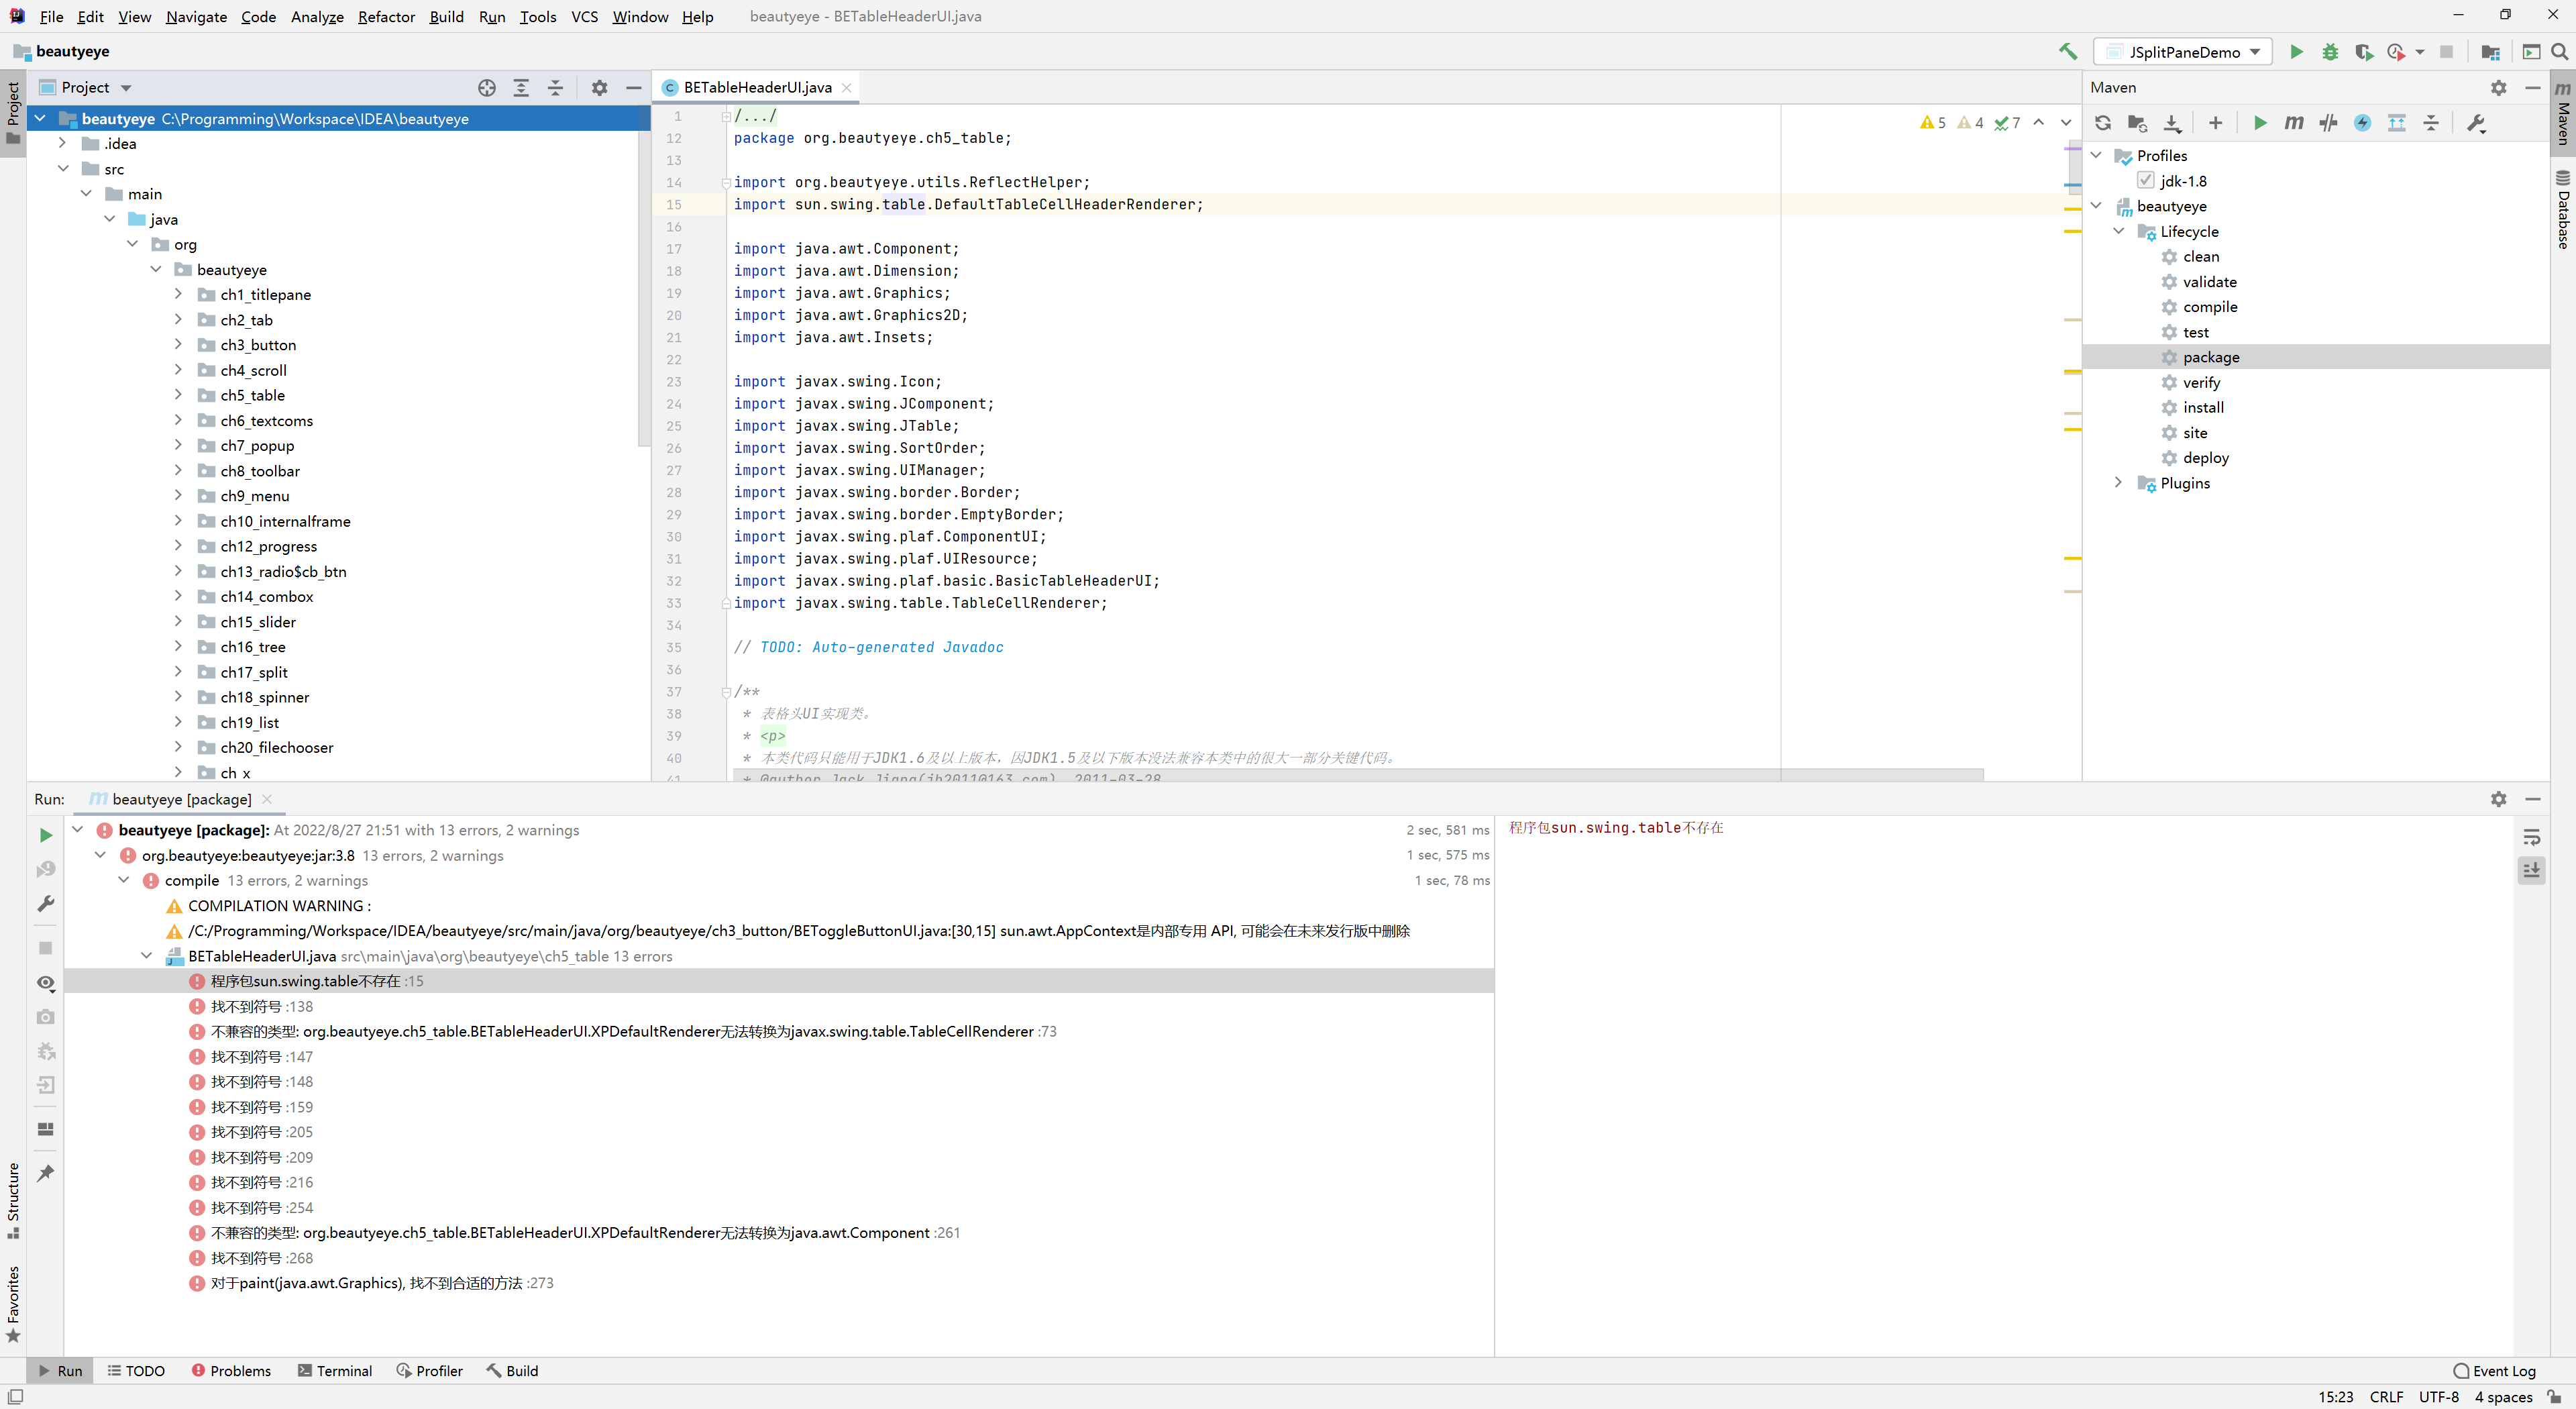Hide the Run tool window
The image size is (2576, 1409).
click(2533, 799)
